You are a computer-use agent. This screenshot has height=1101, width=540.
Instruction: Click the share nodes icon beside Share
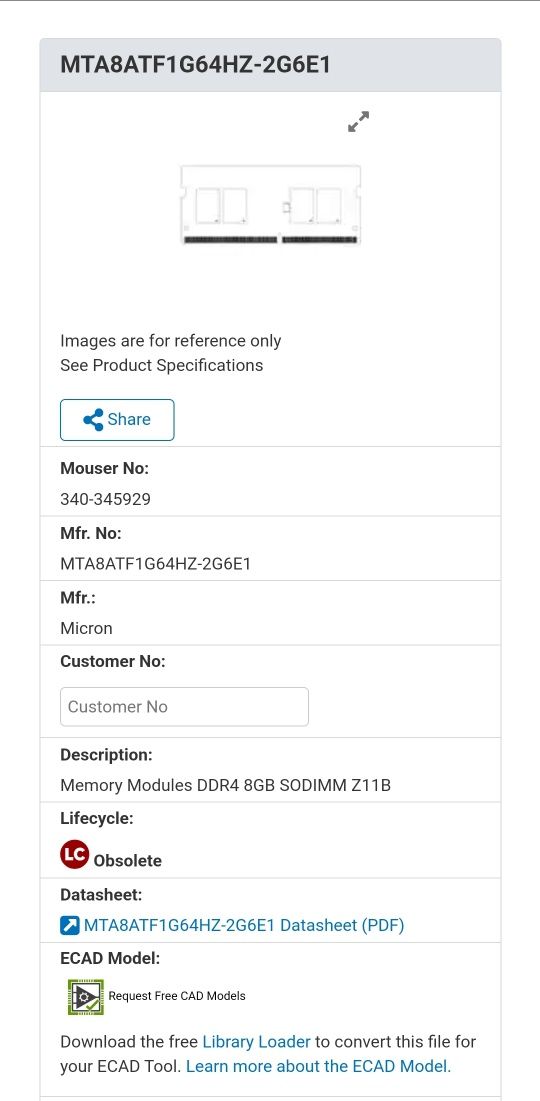[x=93, y=420]
